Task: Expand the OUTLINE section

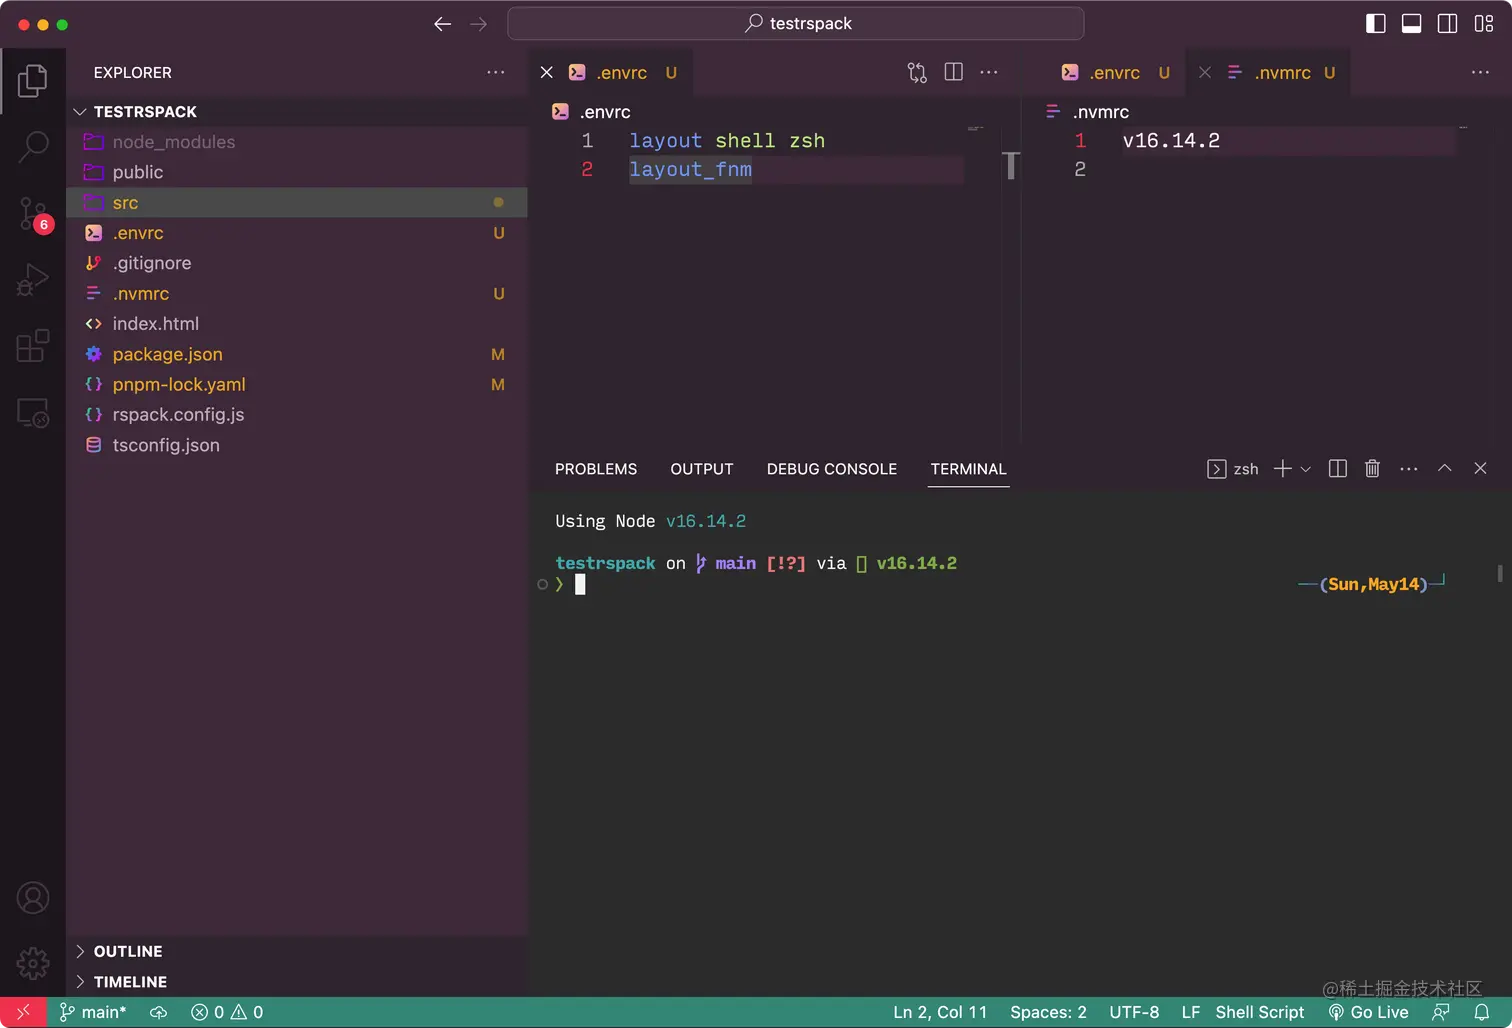Action: [x=297, y=951]
